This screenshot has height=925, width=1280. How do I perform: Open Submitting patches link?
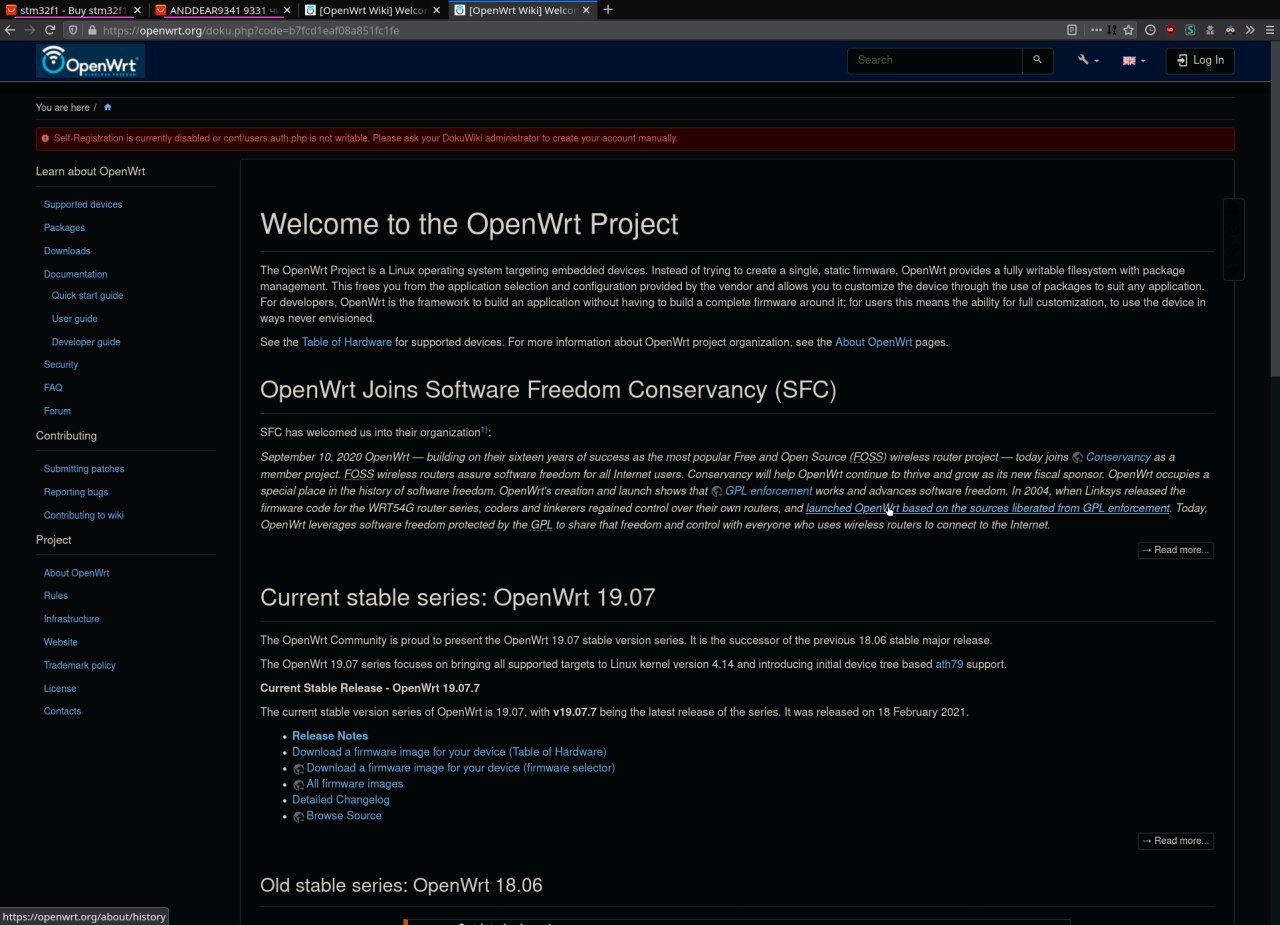84,469
